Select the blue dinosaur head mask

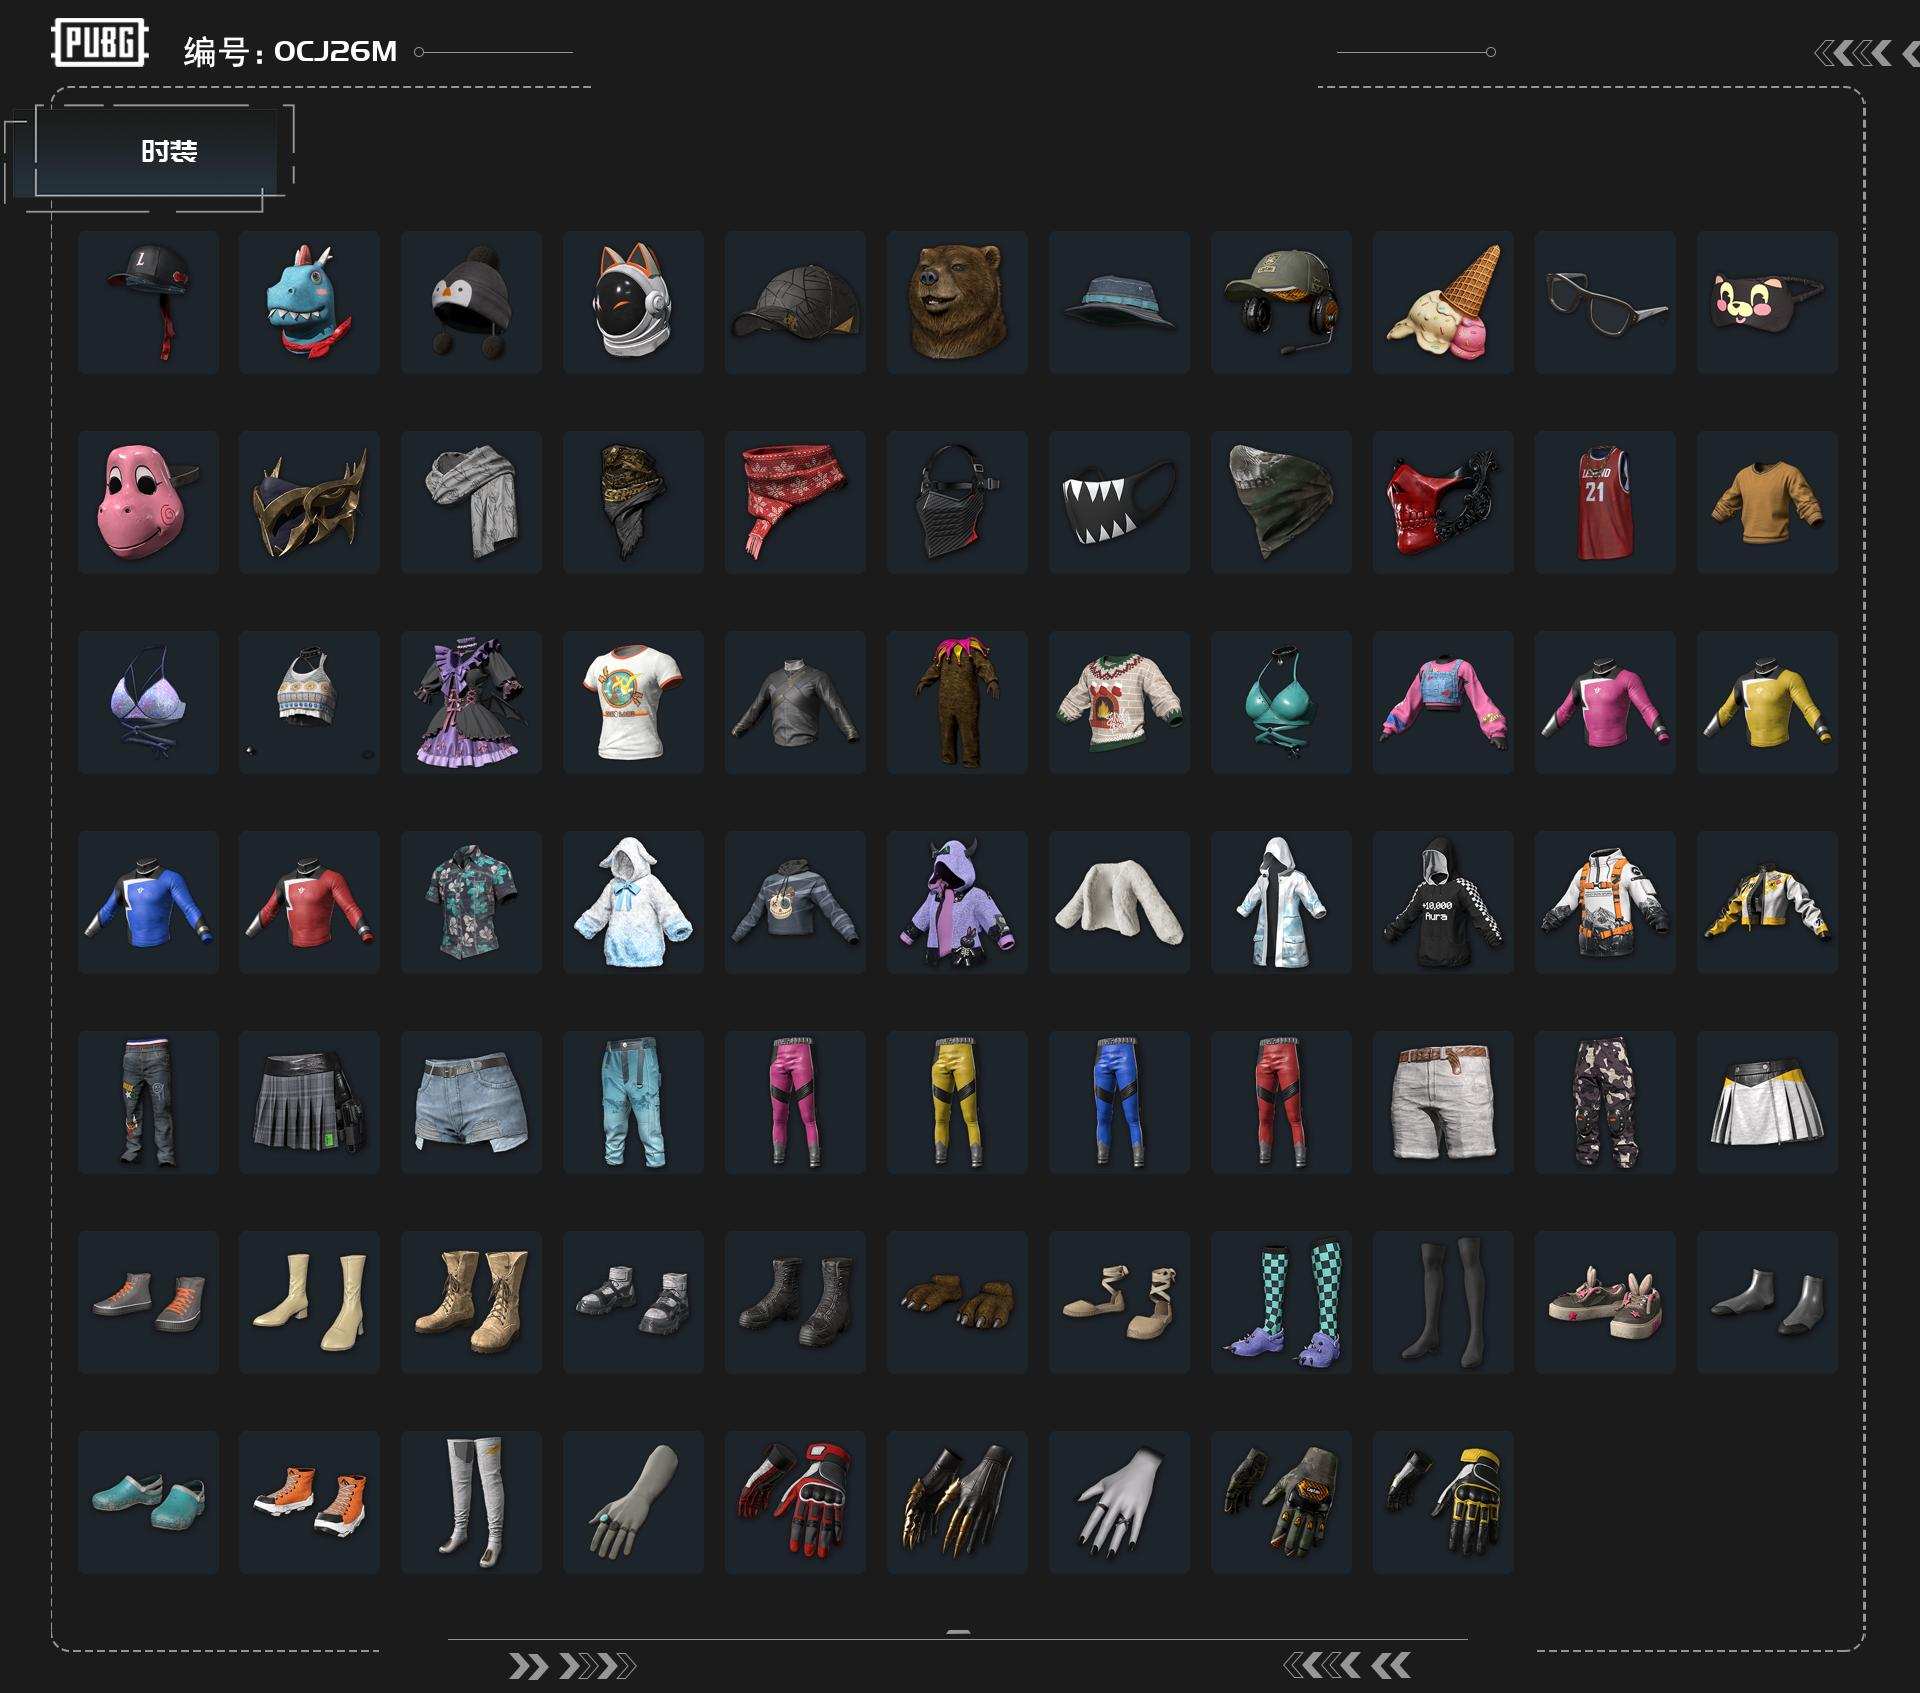[x=309, y=302]
